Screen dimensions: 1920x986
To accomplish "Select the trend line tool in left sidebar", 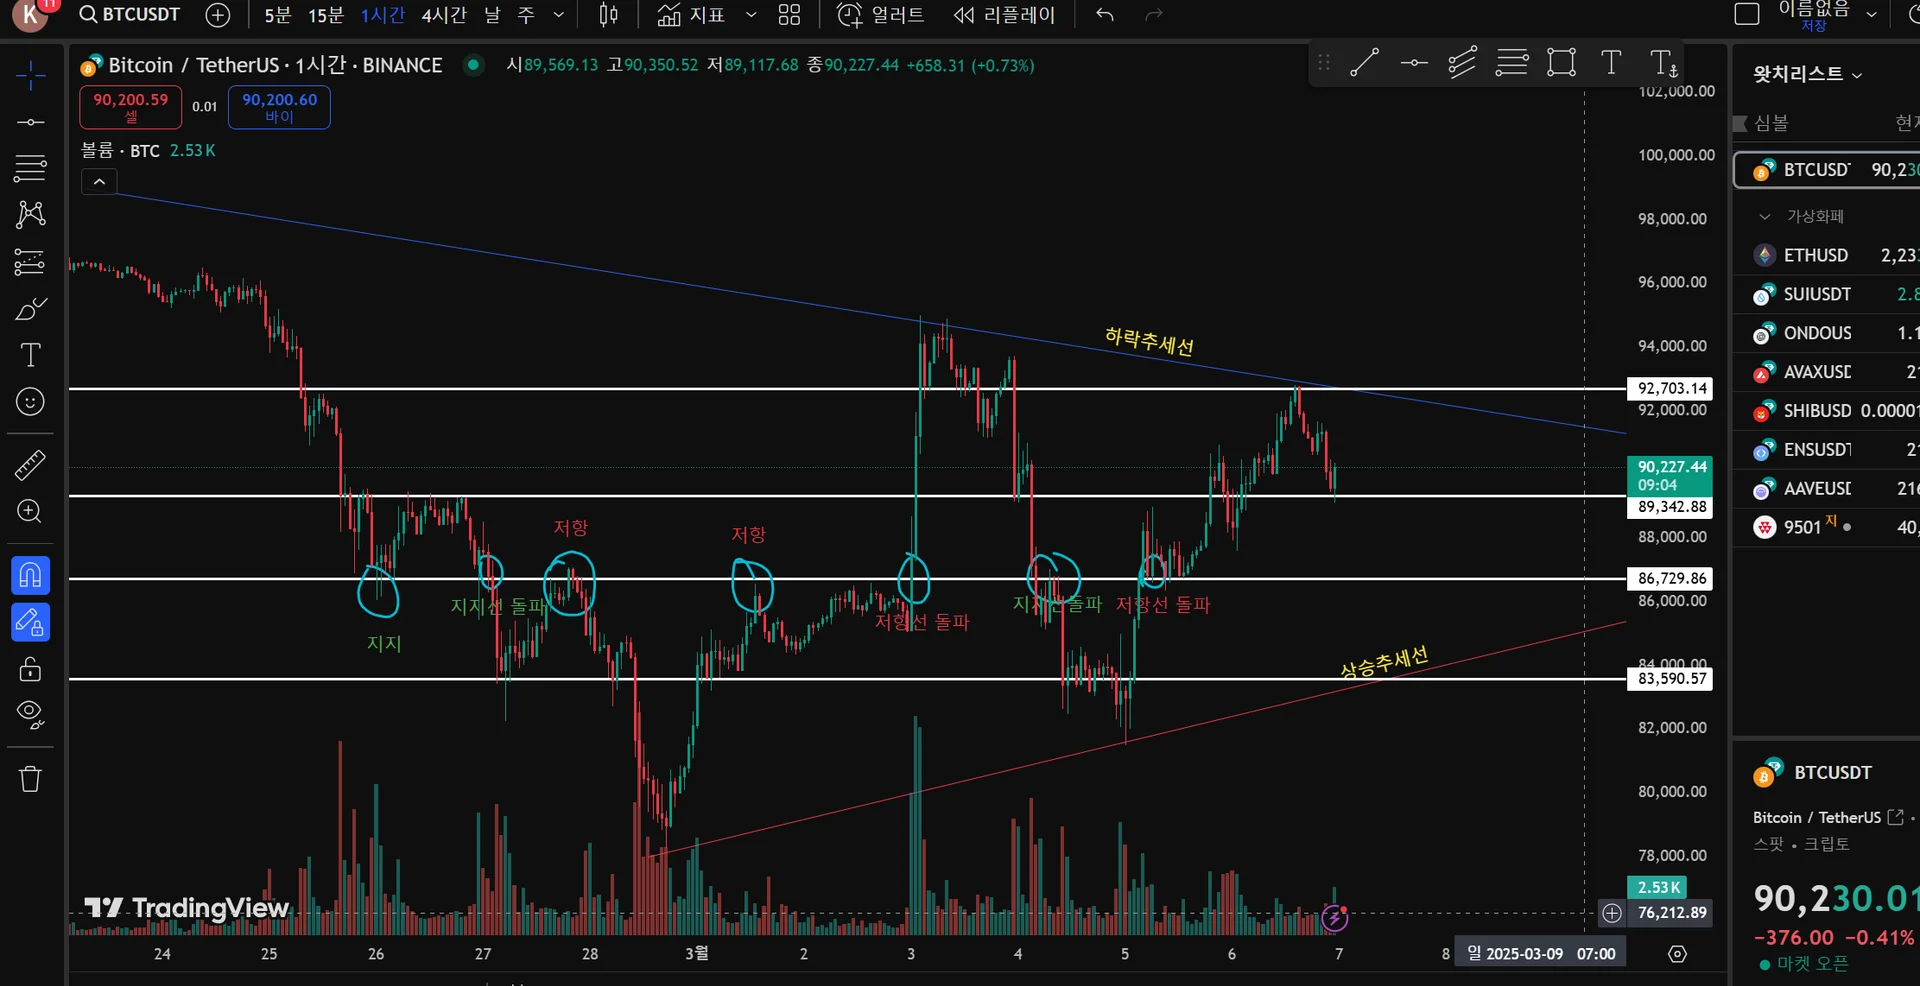I will click(30, 122).
